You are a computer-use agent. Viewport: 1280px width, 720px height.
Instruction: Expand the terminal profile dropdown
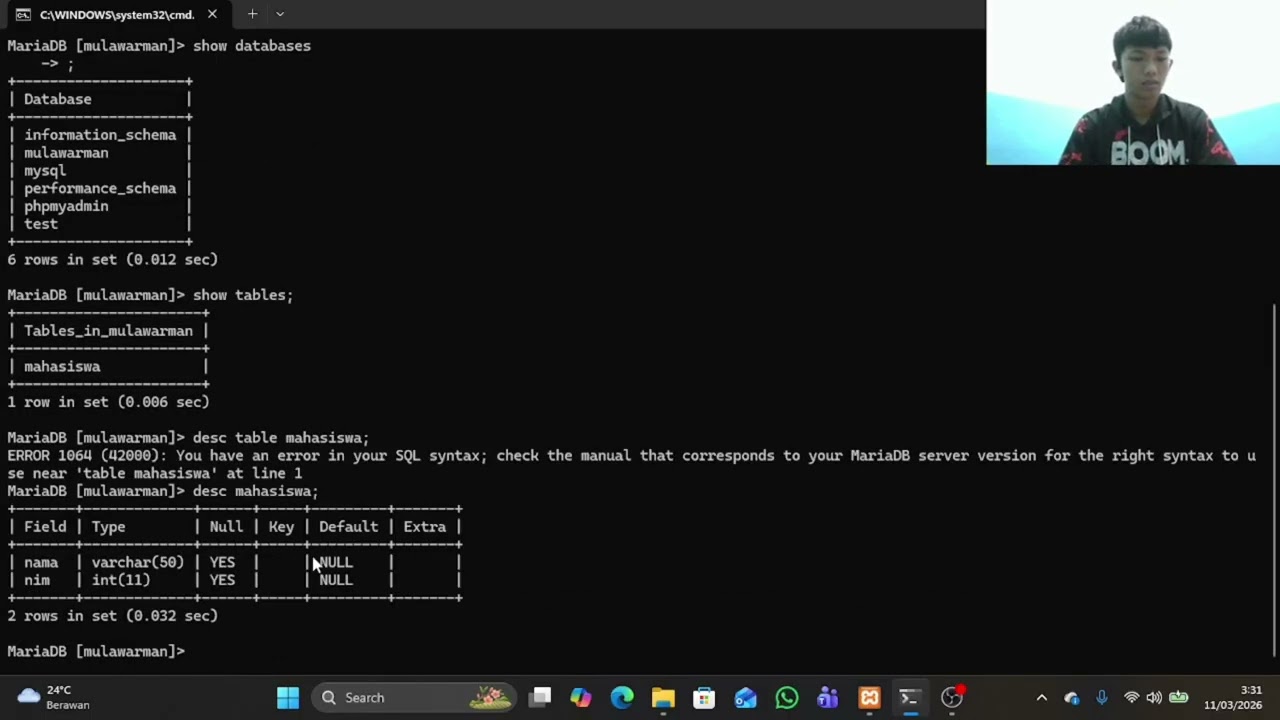(280, 14)
